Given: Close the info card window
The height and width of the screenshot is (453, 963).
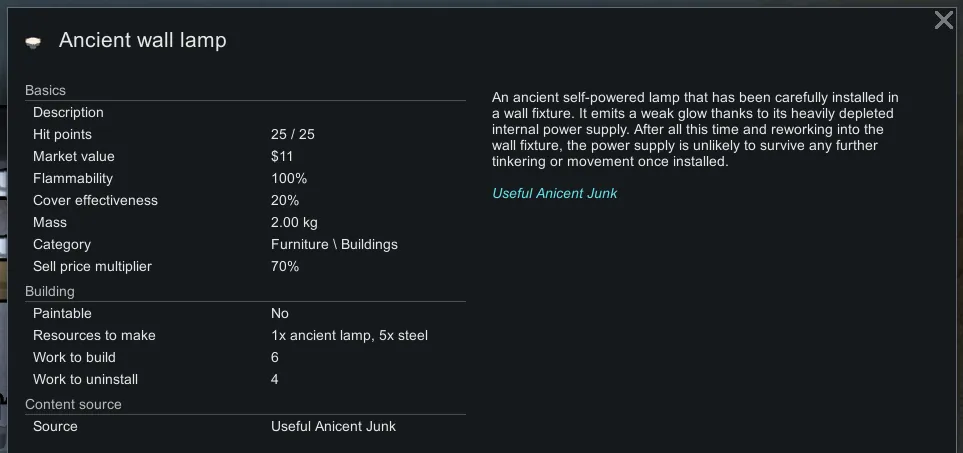Looking at the screenshot, I should 943,21.
